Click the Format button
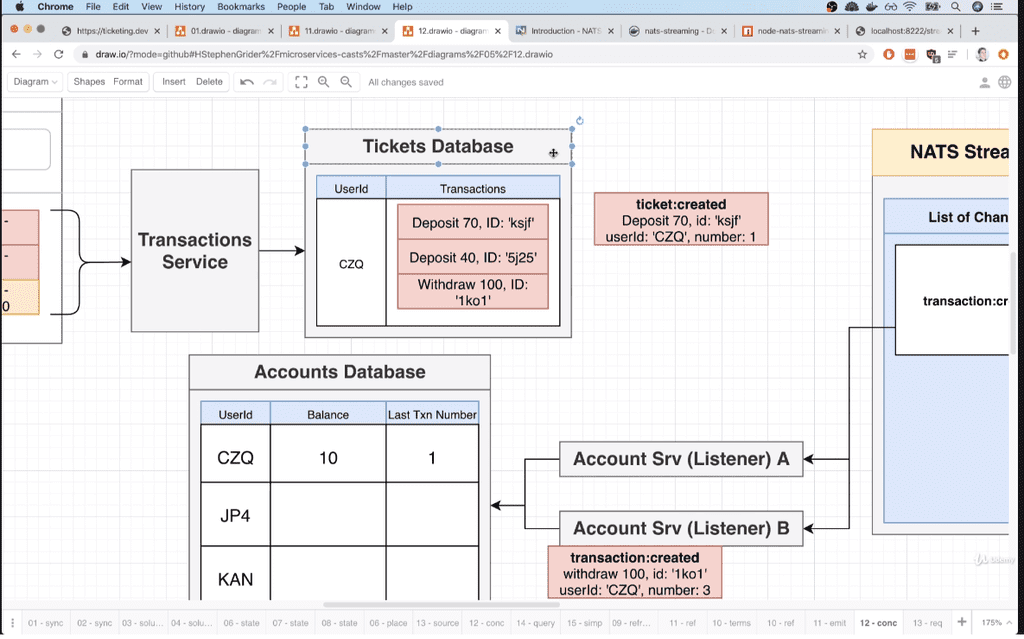Viewport: 1024px width, 639px height. [128, 82]
